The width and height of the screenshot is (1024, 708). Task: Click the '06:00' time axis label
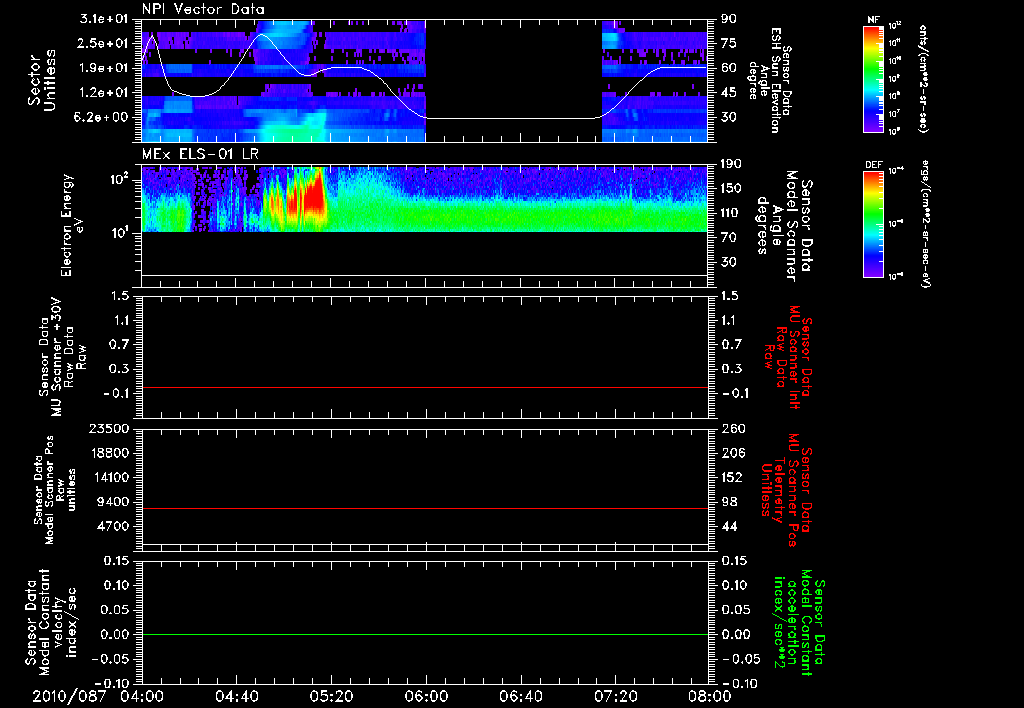coord(426,696)
